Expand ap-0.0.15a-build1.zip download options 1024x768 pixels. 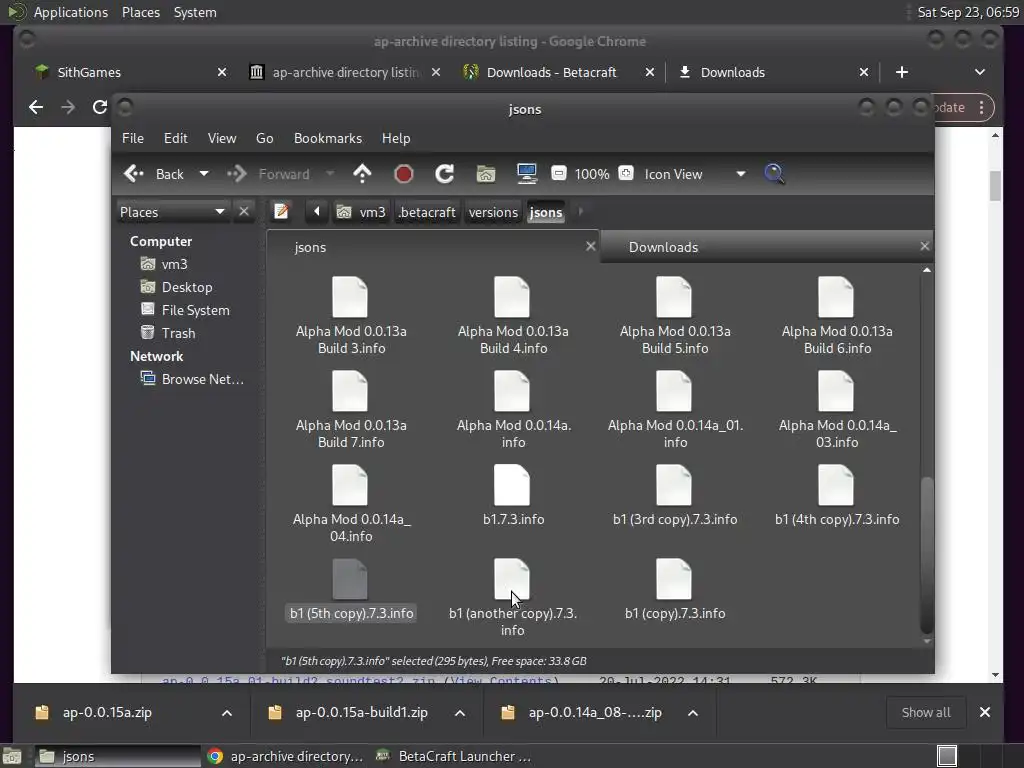460,713
